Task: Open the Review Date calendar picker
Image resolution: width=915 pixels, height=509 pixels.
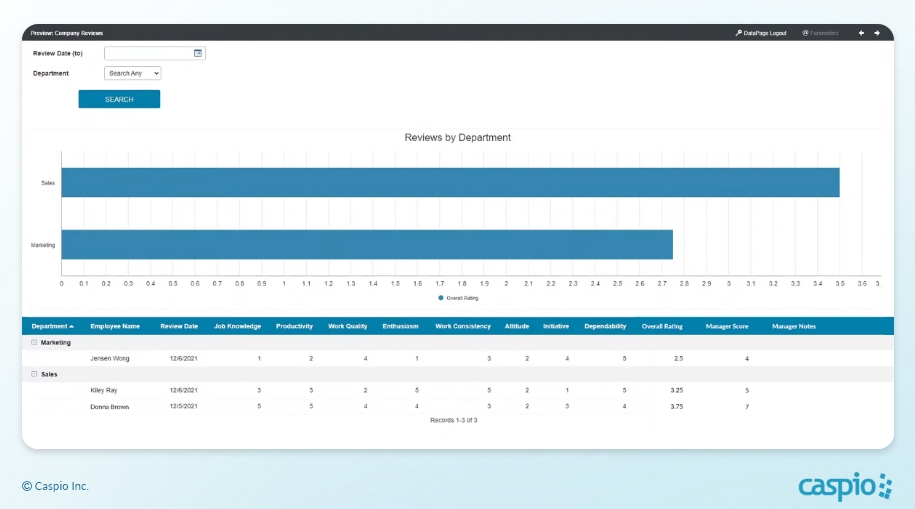Action: coord(198,53)
